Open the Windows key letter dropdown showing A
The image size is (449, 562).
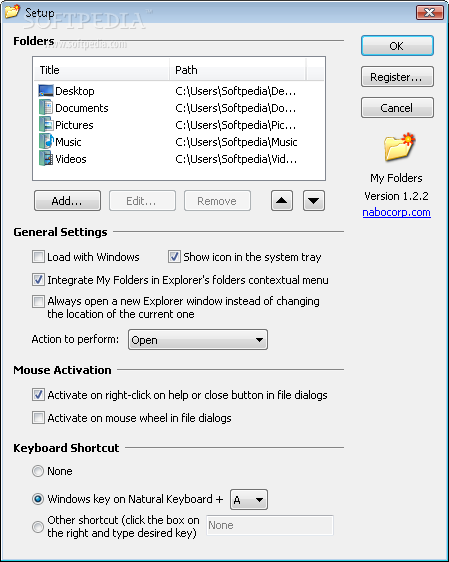(249, 499)
